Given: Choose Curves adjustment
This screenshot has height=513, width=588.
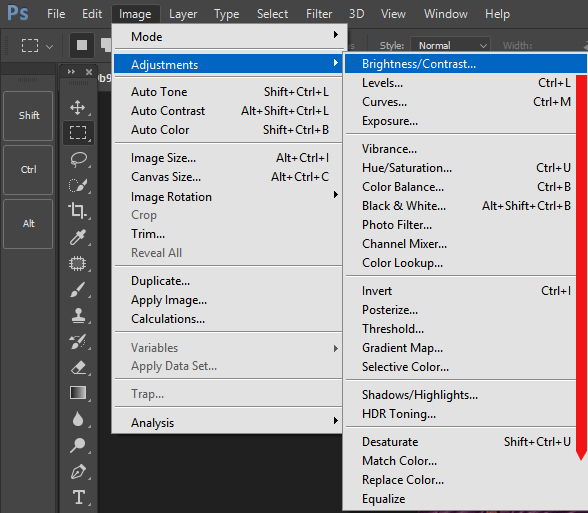Looking at the screenshot, I should 460,102.
